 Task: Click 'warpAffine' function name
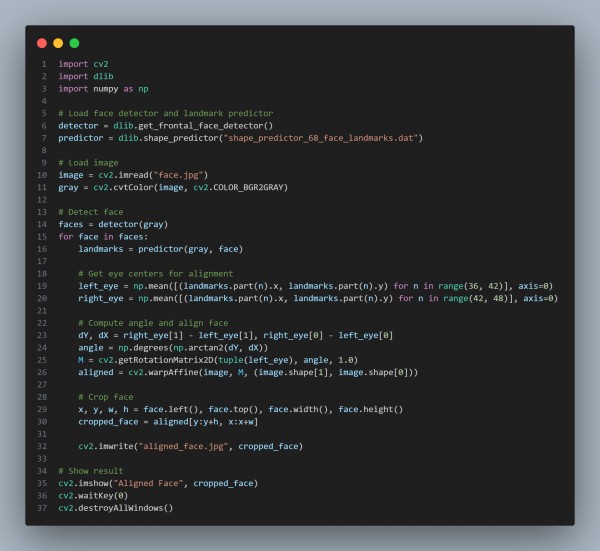(173, 372)
